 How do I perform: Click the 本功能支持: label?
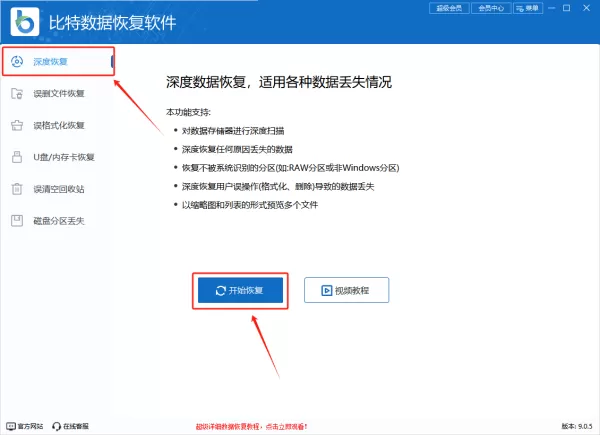pos(188,112)
